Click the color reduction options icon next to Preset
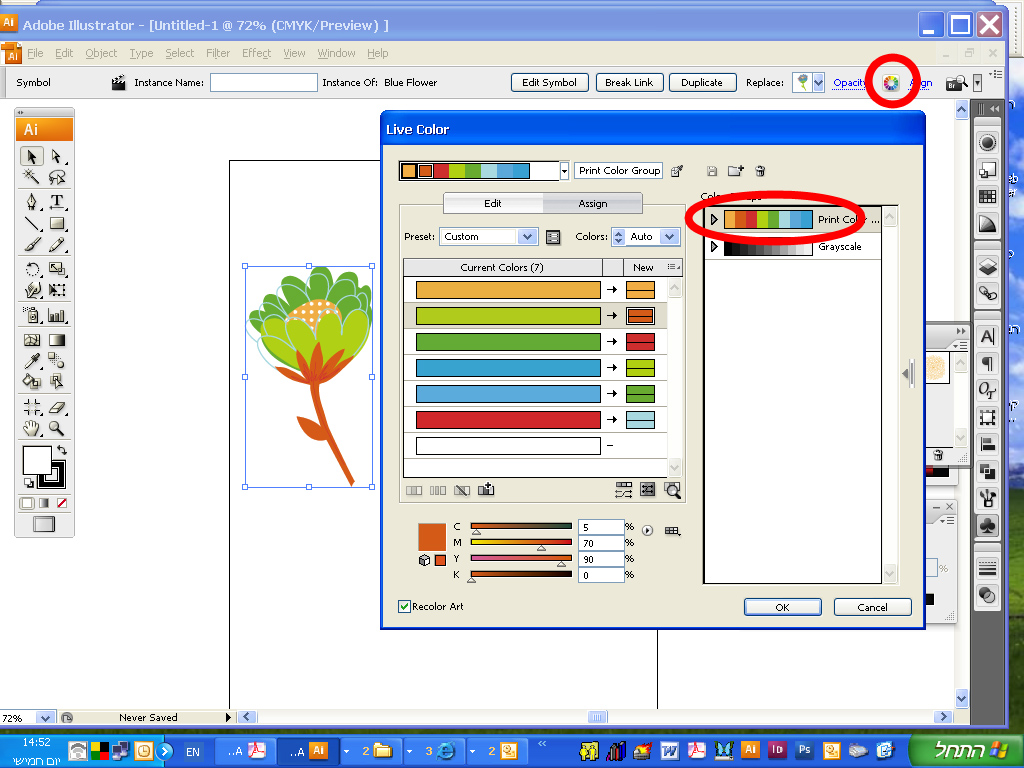The image size is (1024, 768). 553,237
